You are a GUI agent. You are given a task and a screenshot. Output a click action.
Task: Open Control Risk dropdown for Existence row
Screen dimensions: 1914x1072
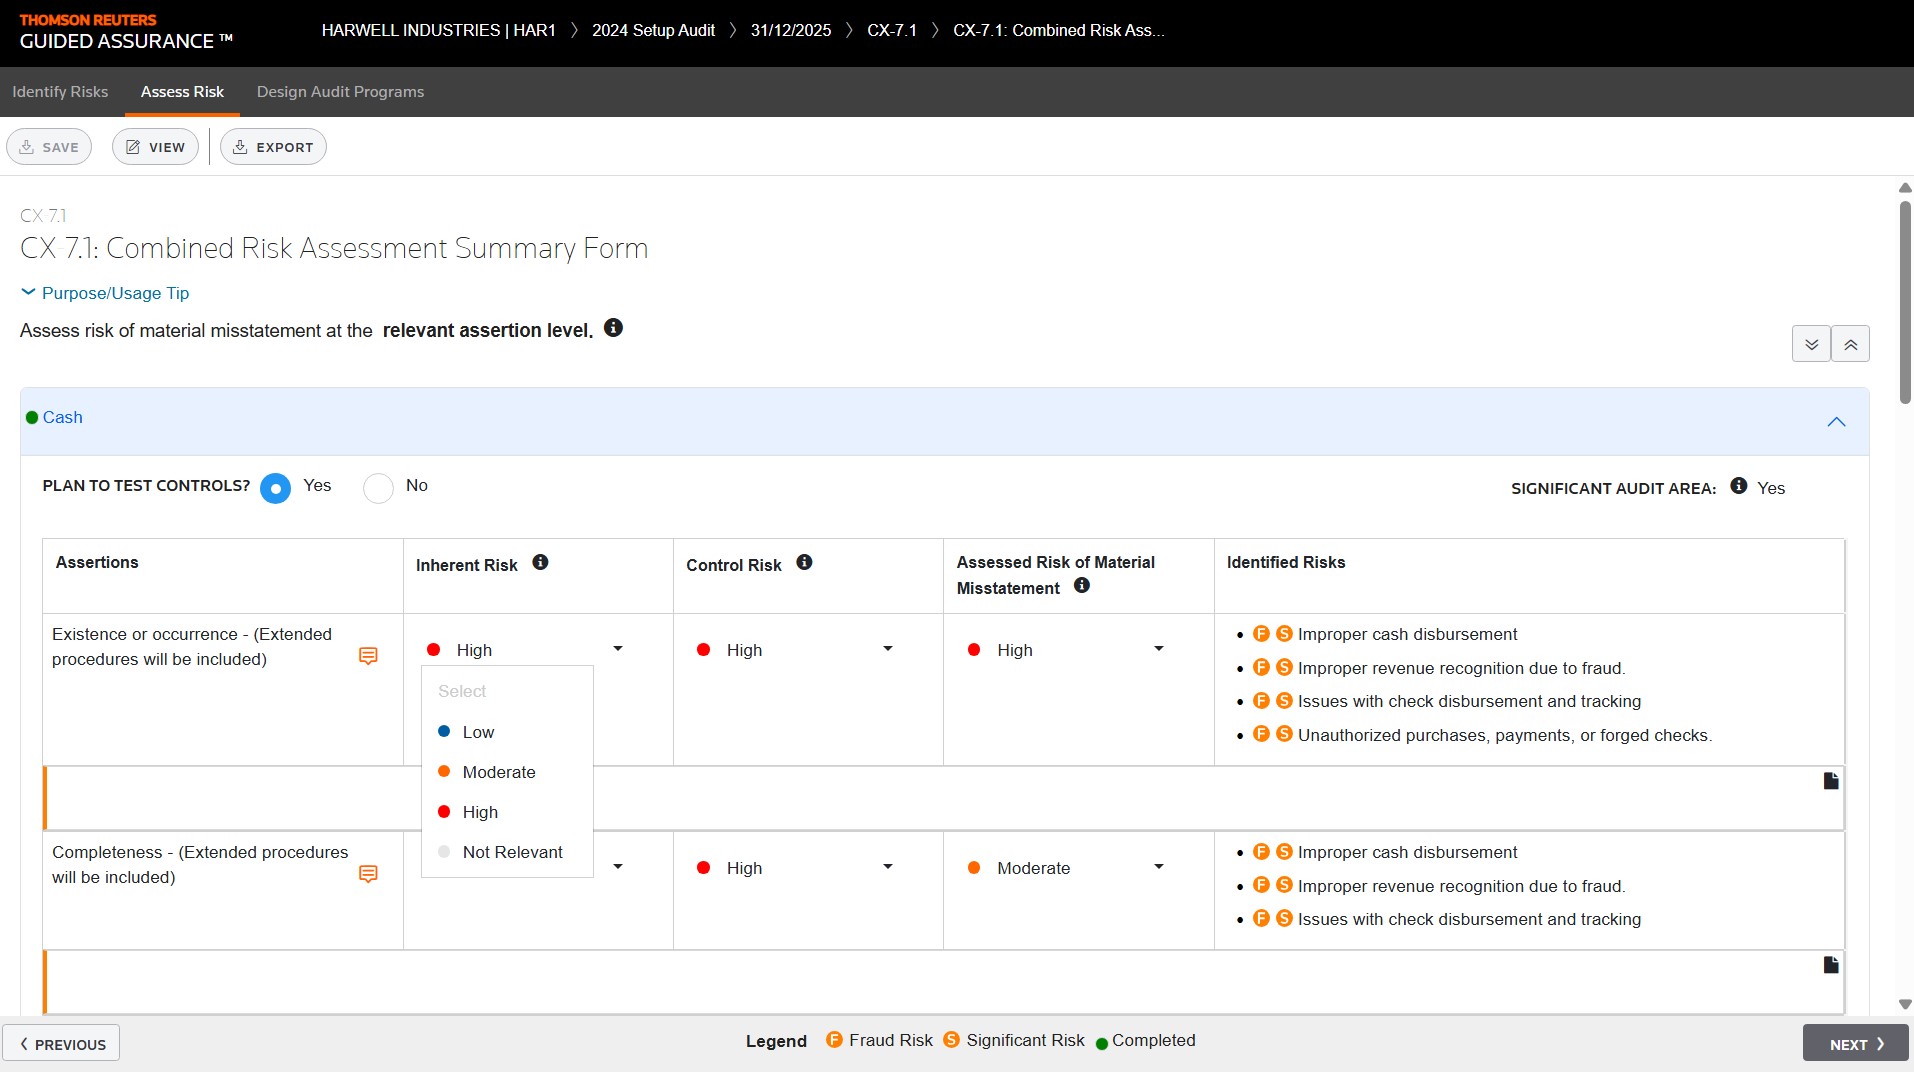pos(887,649)
